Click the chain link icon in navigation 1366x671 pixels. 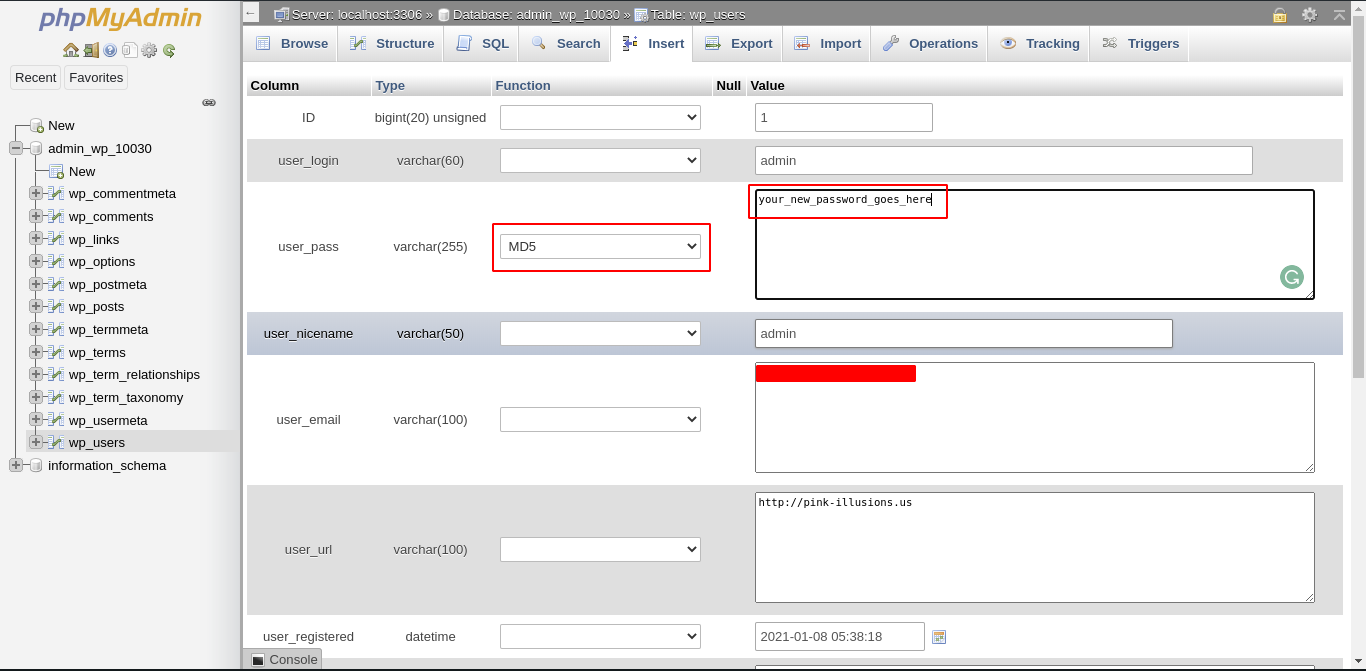[x=209, y=102]
